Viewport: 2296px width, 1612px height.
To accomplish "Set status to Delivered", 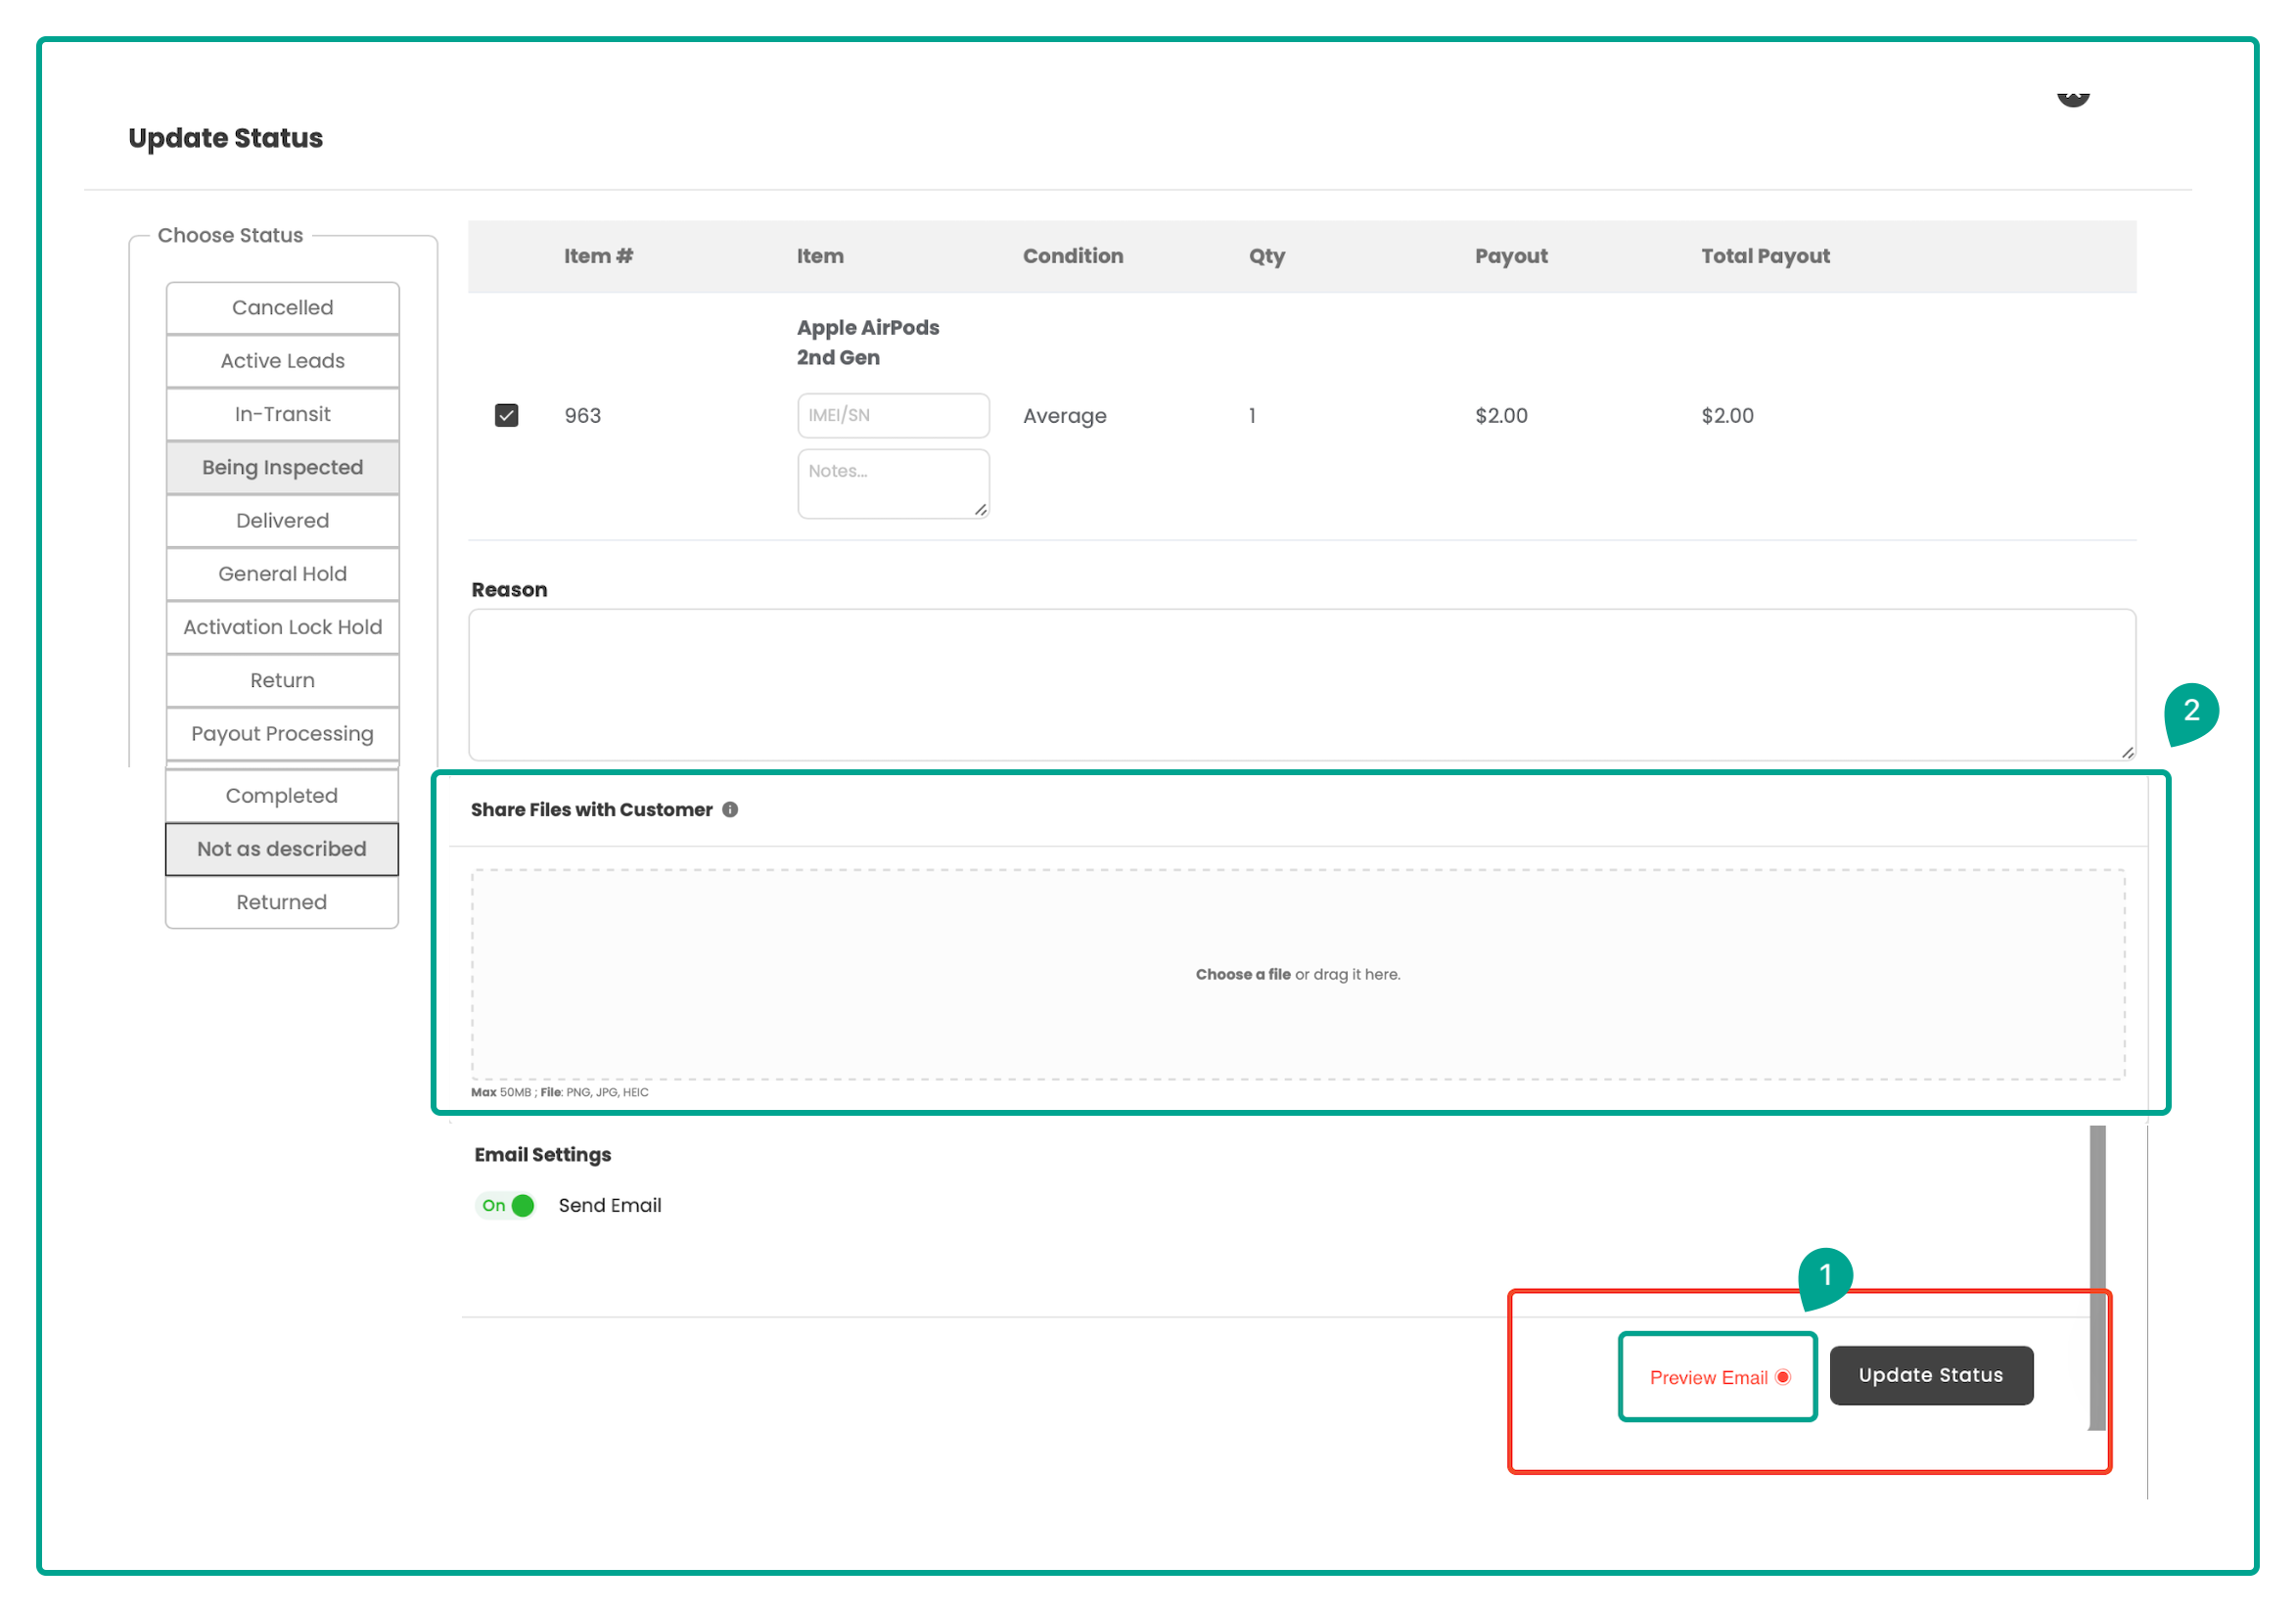I will [283, 521].
